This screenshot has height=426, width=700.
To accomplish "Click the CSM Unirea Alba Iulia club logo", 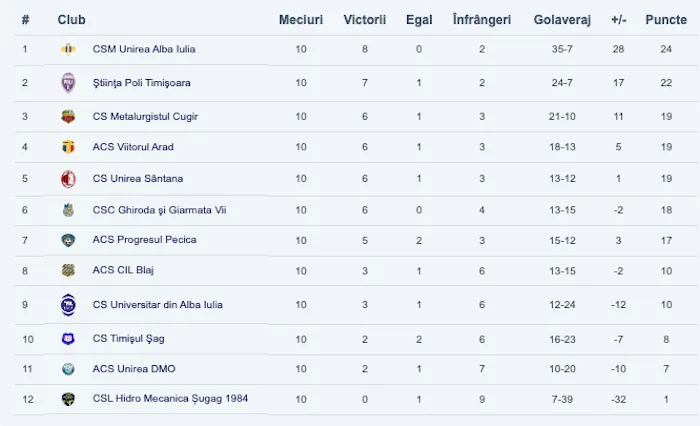I will click(68, 49).
